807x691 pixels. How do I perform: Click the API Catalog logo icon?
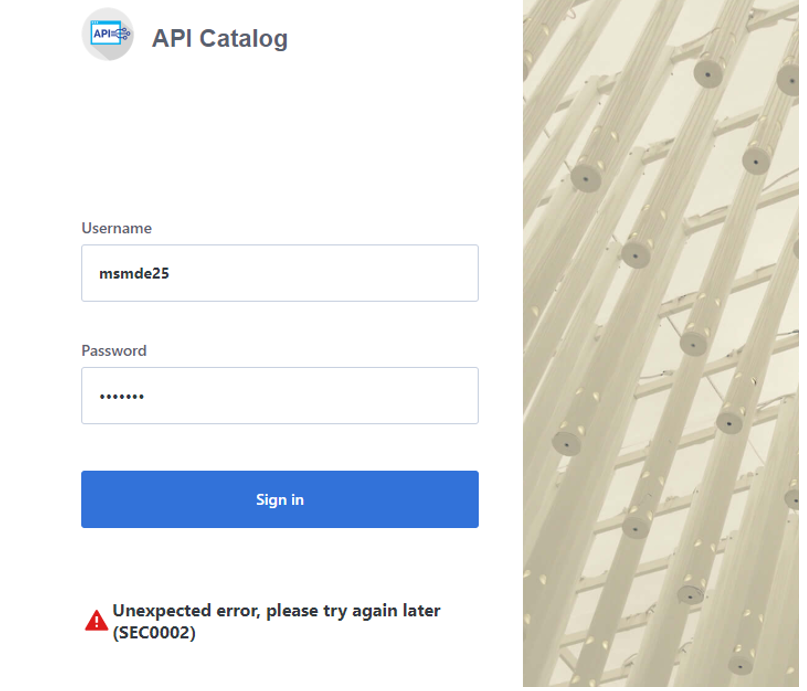tap(108, 35)
